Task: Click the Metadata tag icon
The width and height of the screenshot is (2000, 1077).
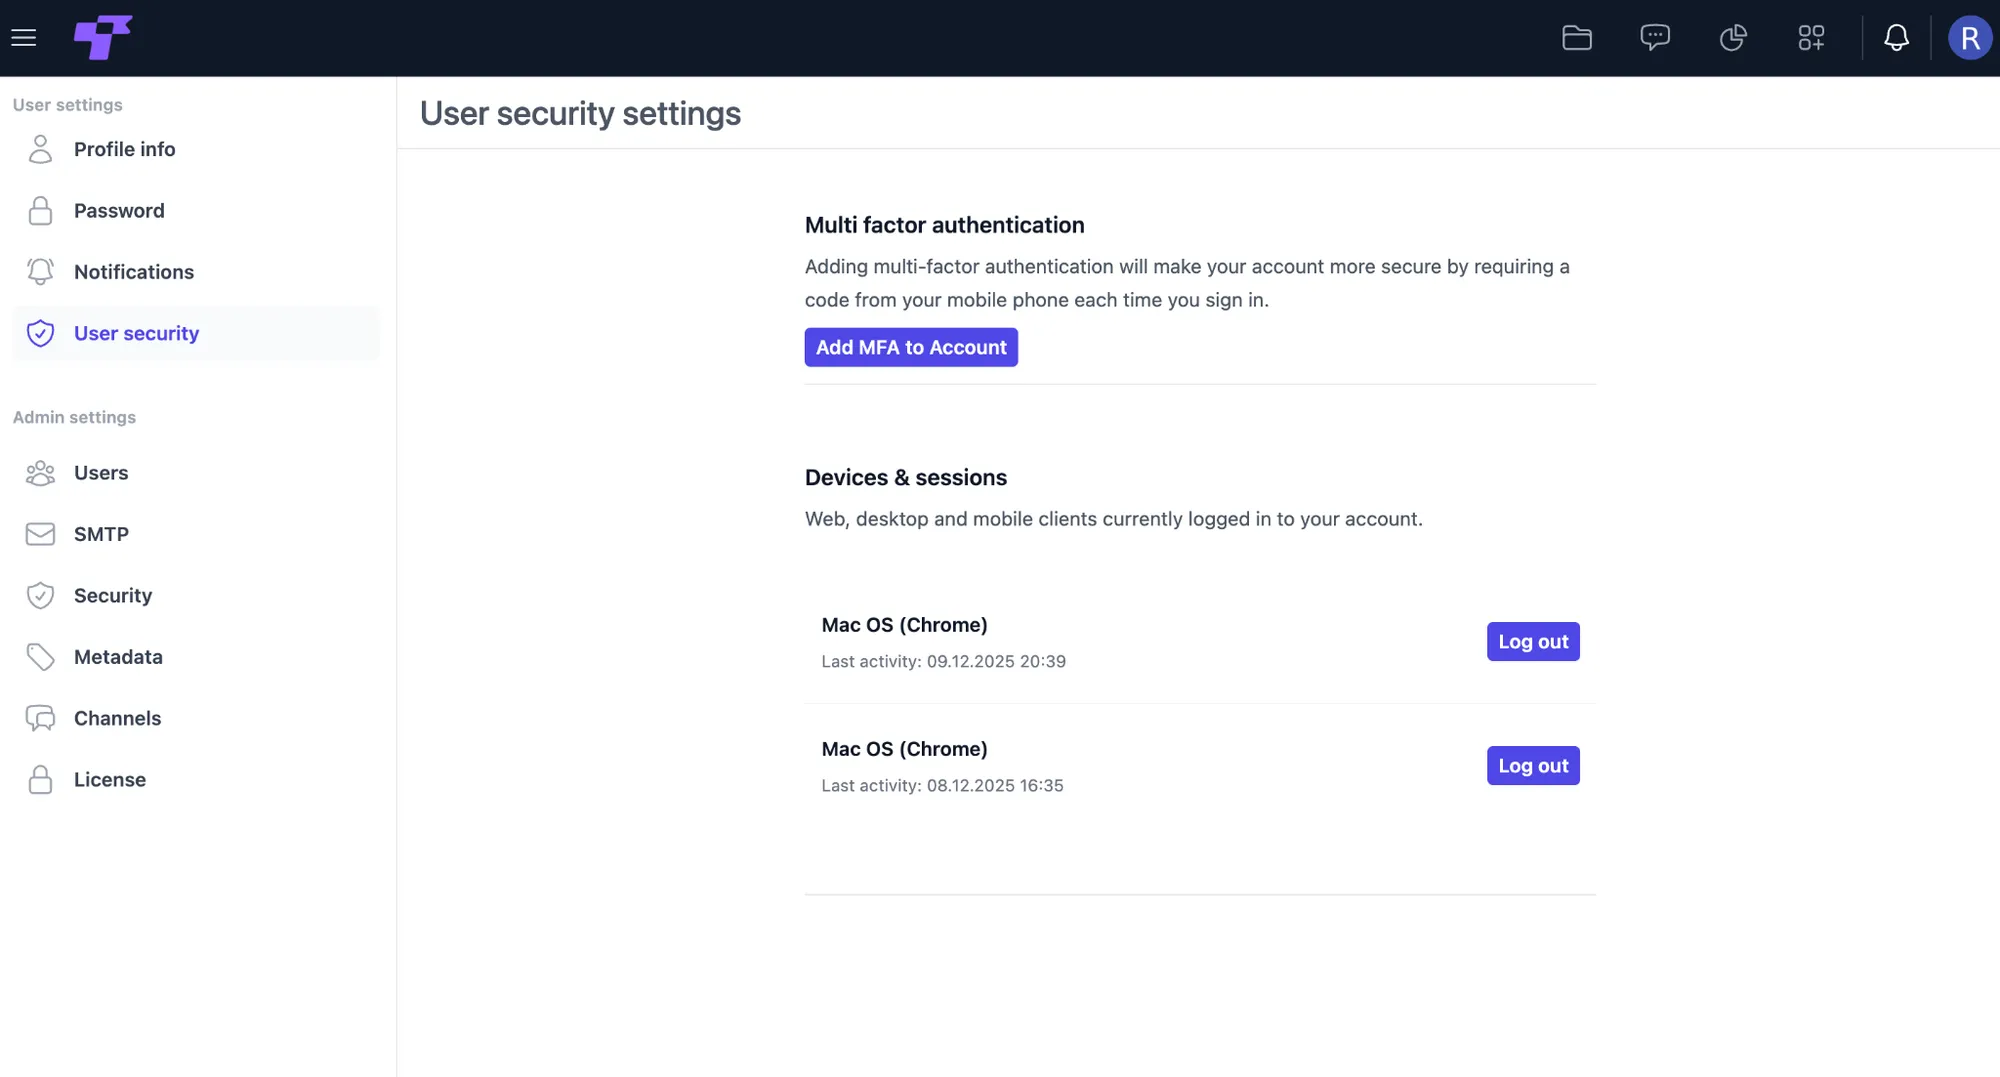Action: click(40, 657)
